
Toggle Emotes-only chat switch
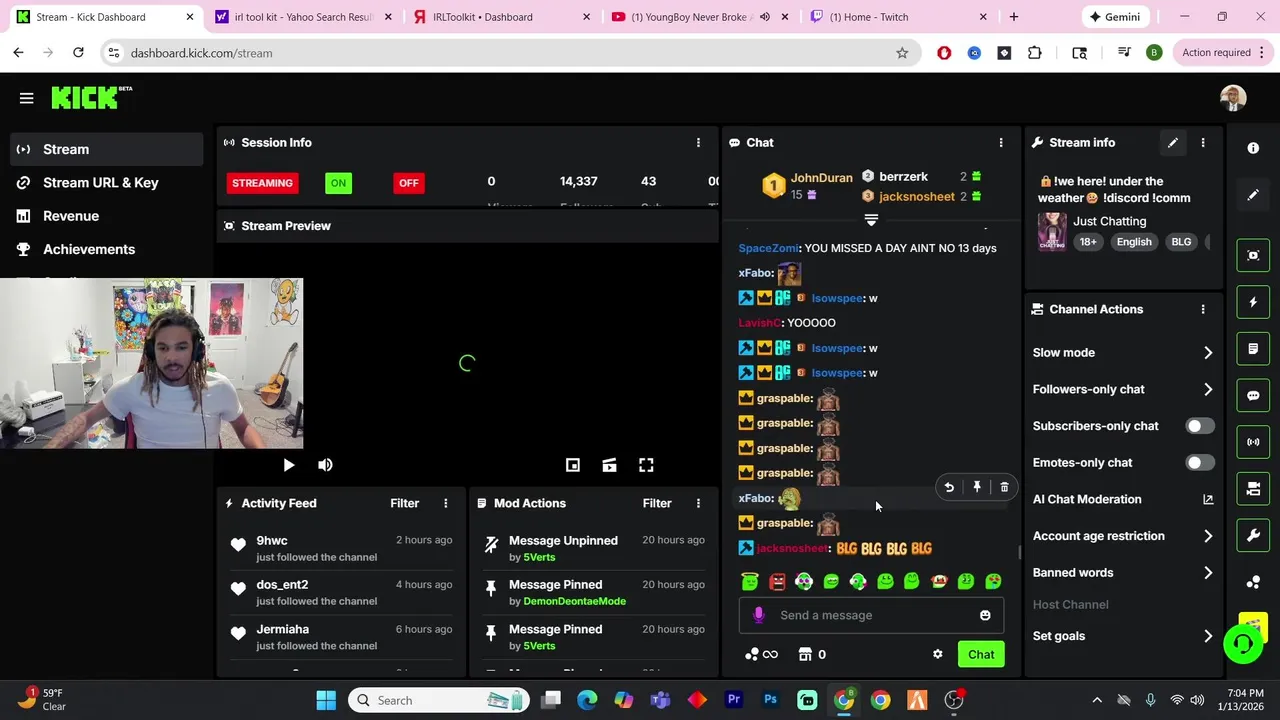[x=1199, y=463]
